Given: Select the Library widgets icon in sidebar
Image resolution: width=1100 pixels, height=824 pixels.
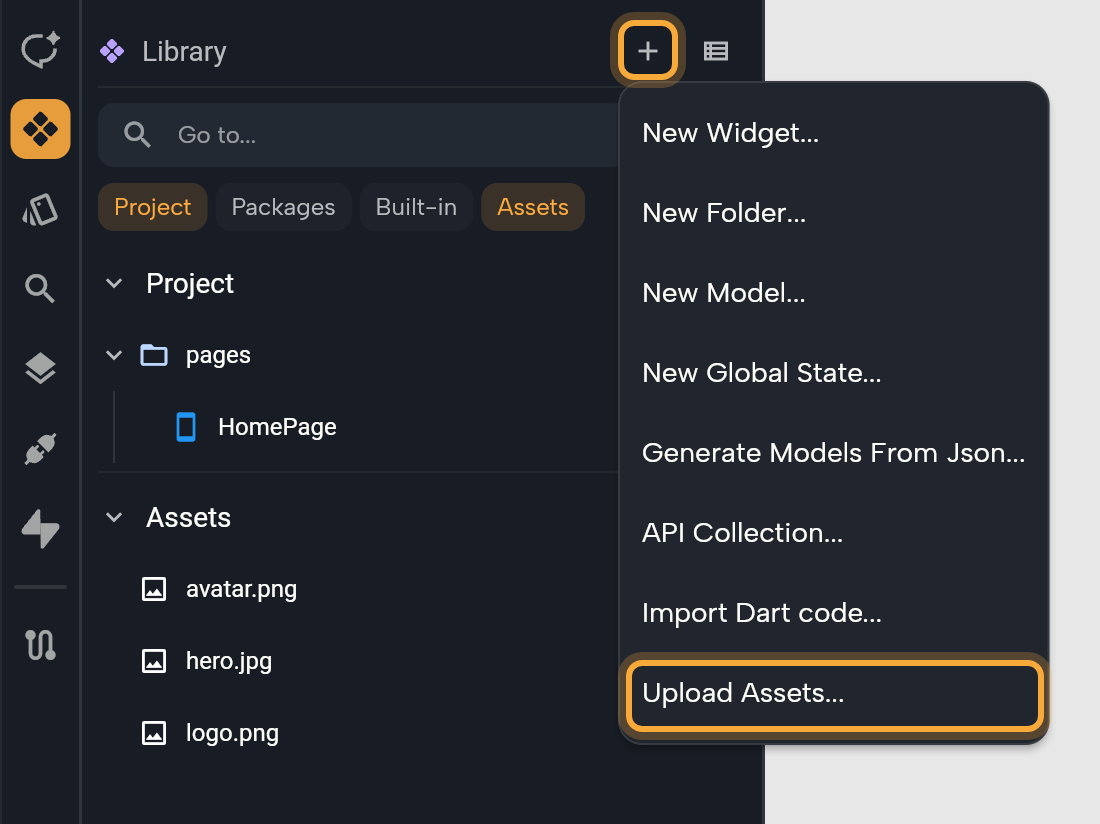Looking at the screenshot, I should point(40,129).
